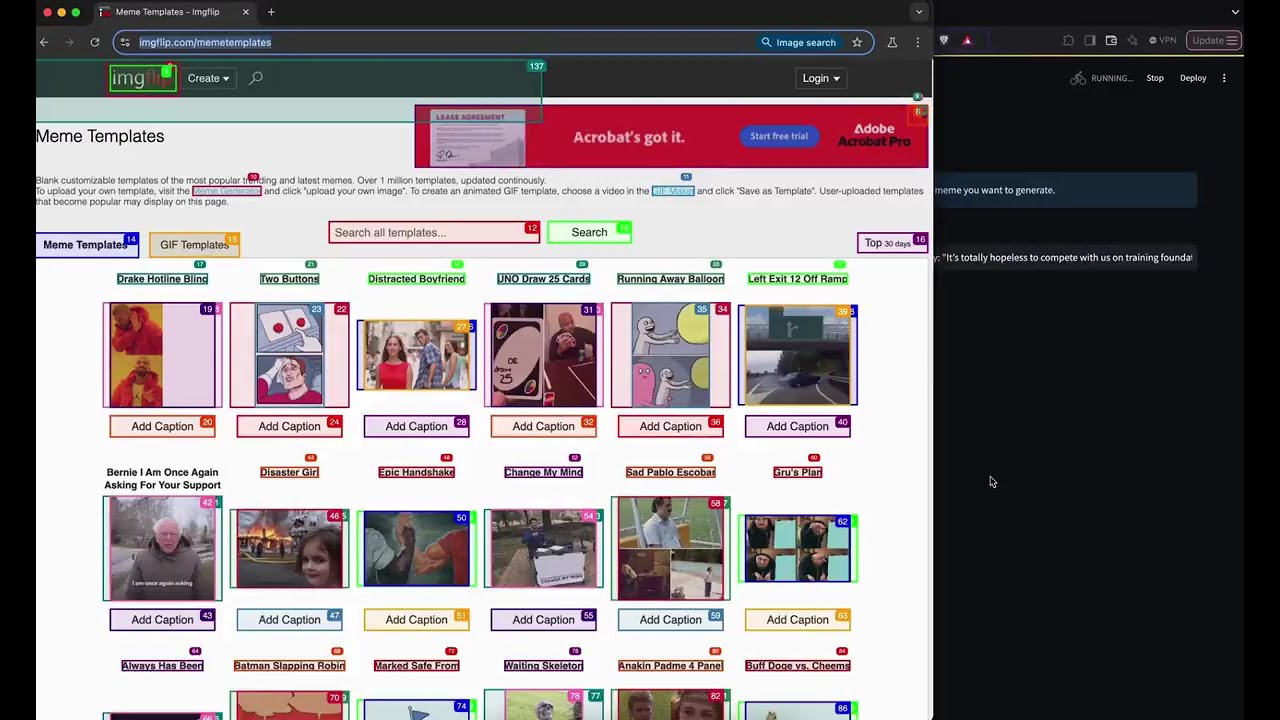
Task: Click the Brave rewards triangle icon
Action: 967,40
